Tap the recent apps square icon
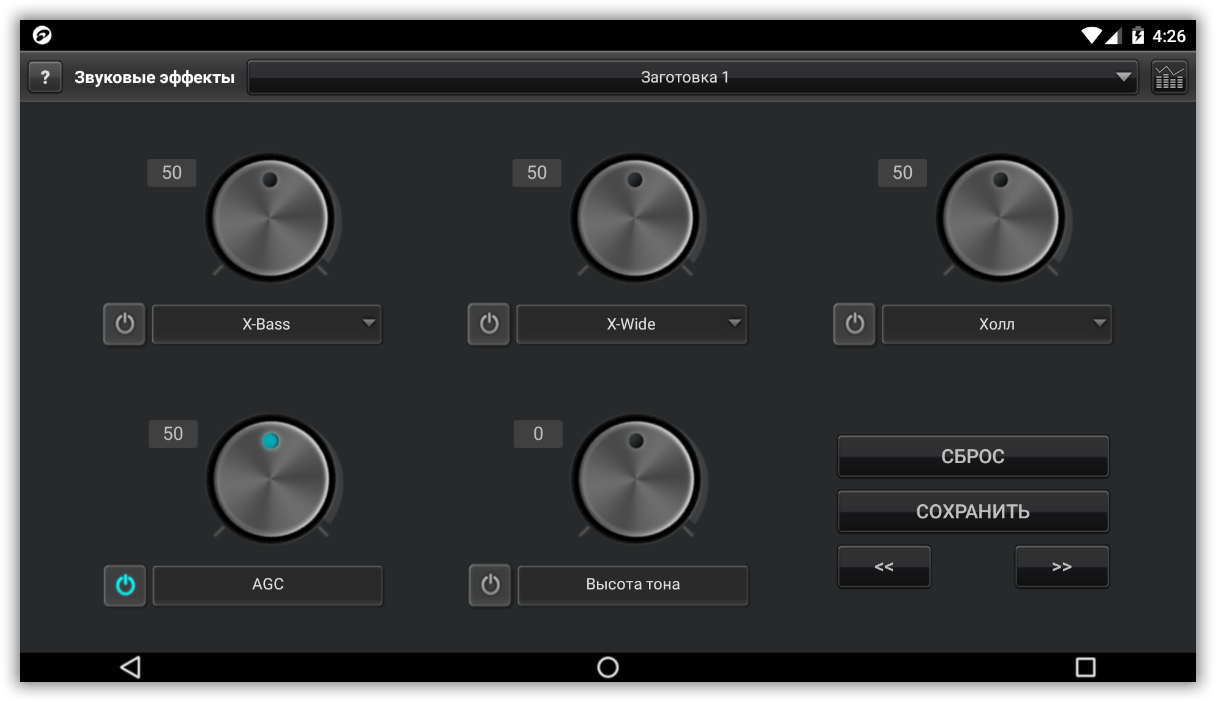1216x702 pixels. (x=1085, y=667)
